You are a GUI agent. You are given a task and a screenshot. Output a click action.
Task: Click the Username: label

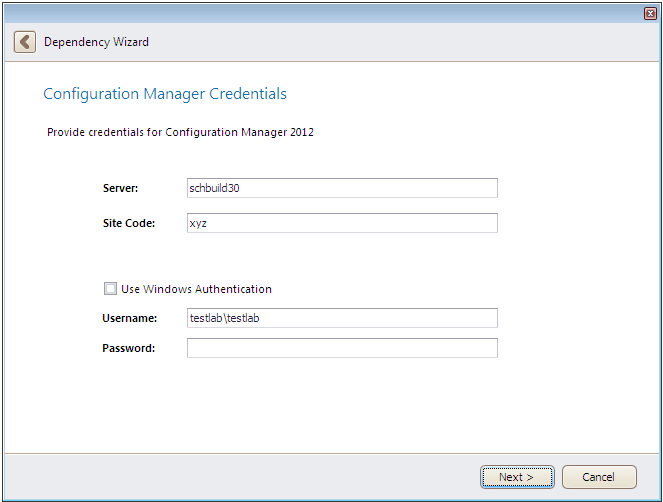130,318
